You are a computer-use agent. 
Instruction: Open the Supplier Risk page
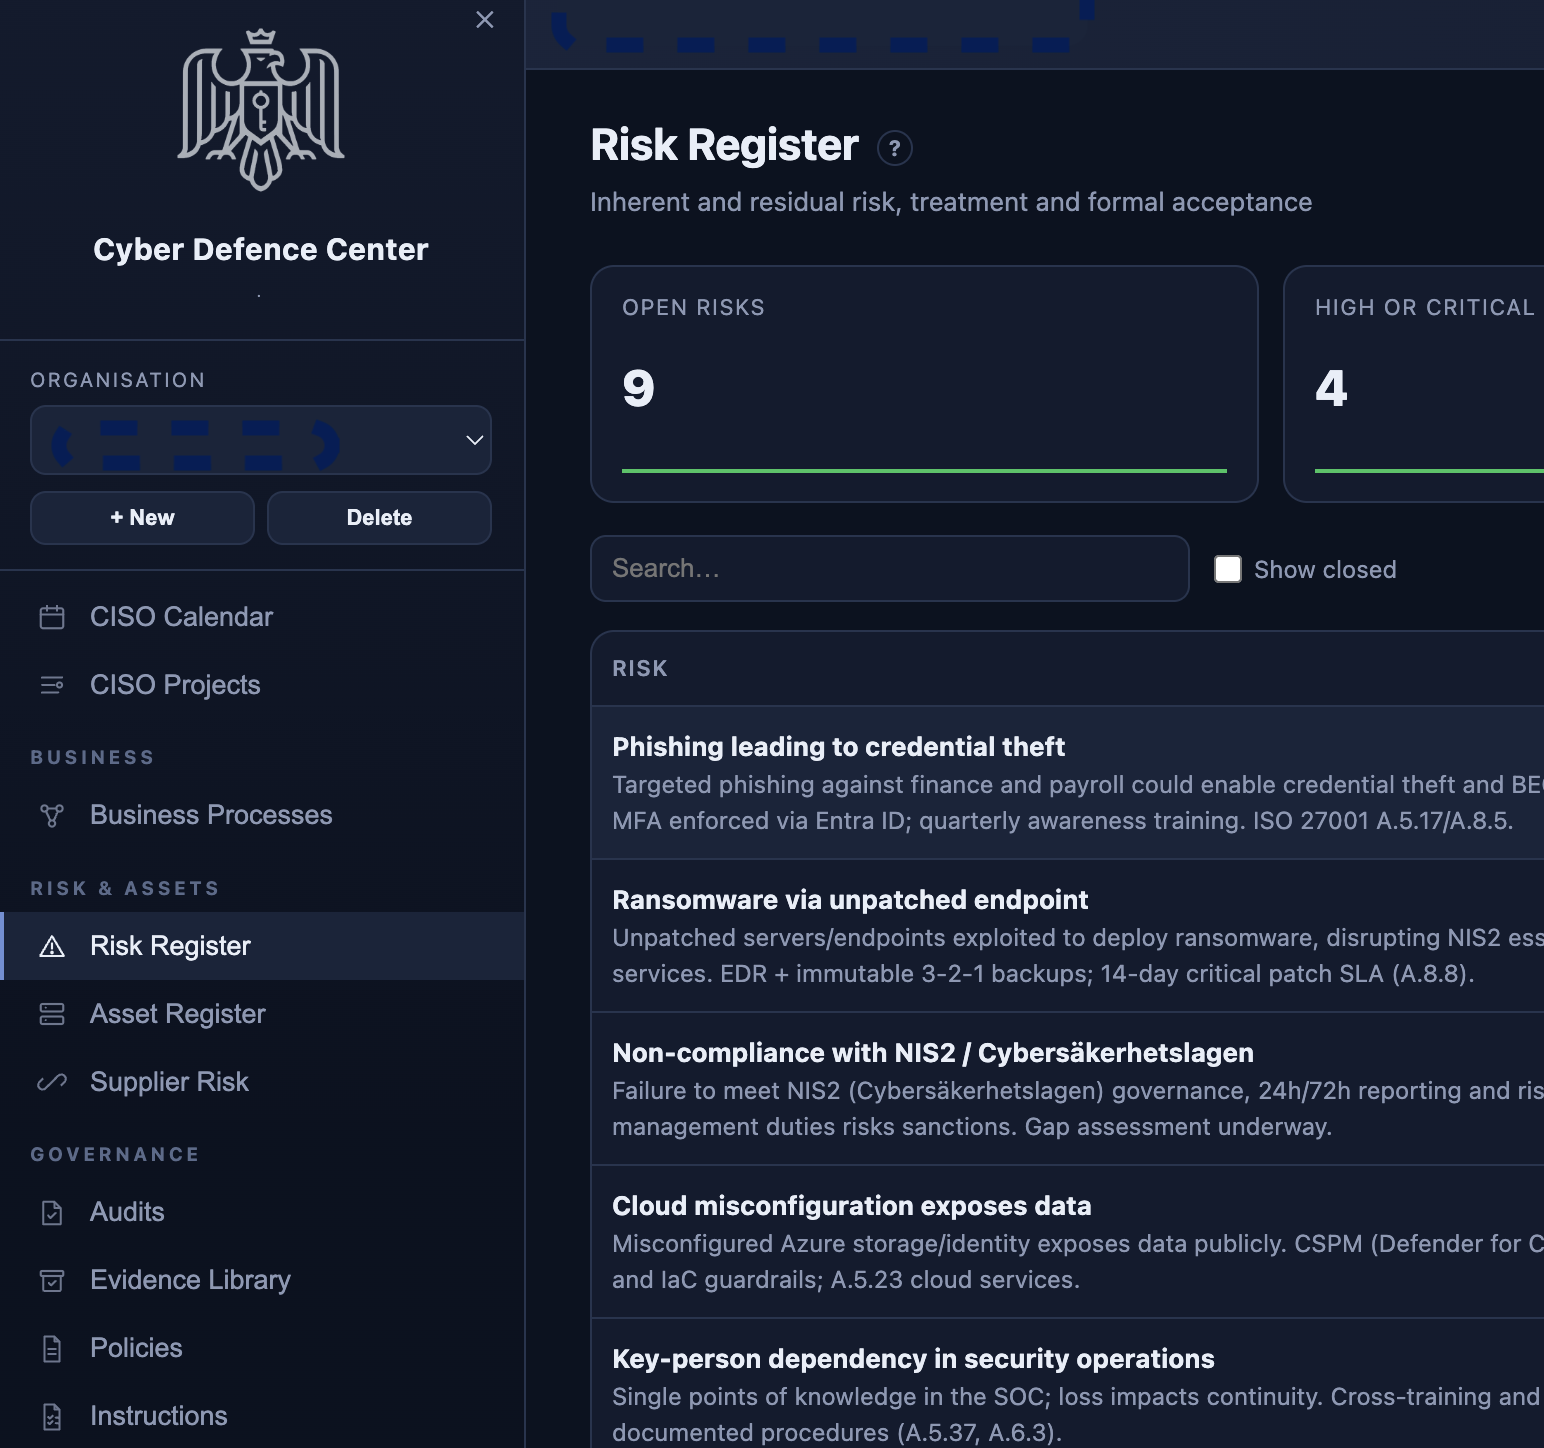tap(262, 1082)
